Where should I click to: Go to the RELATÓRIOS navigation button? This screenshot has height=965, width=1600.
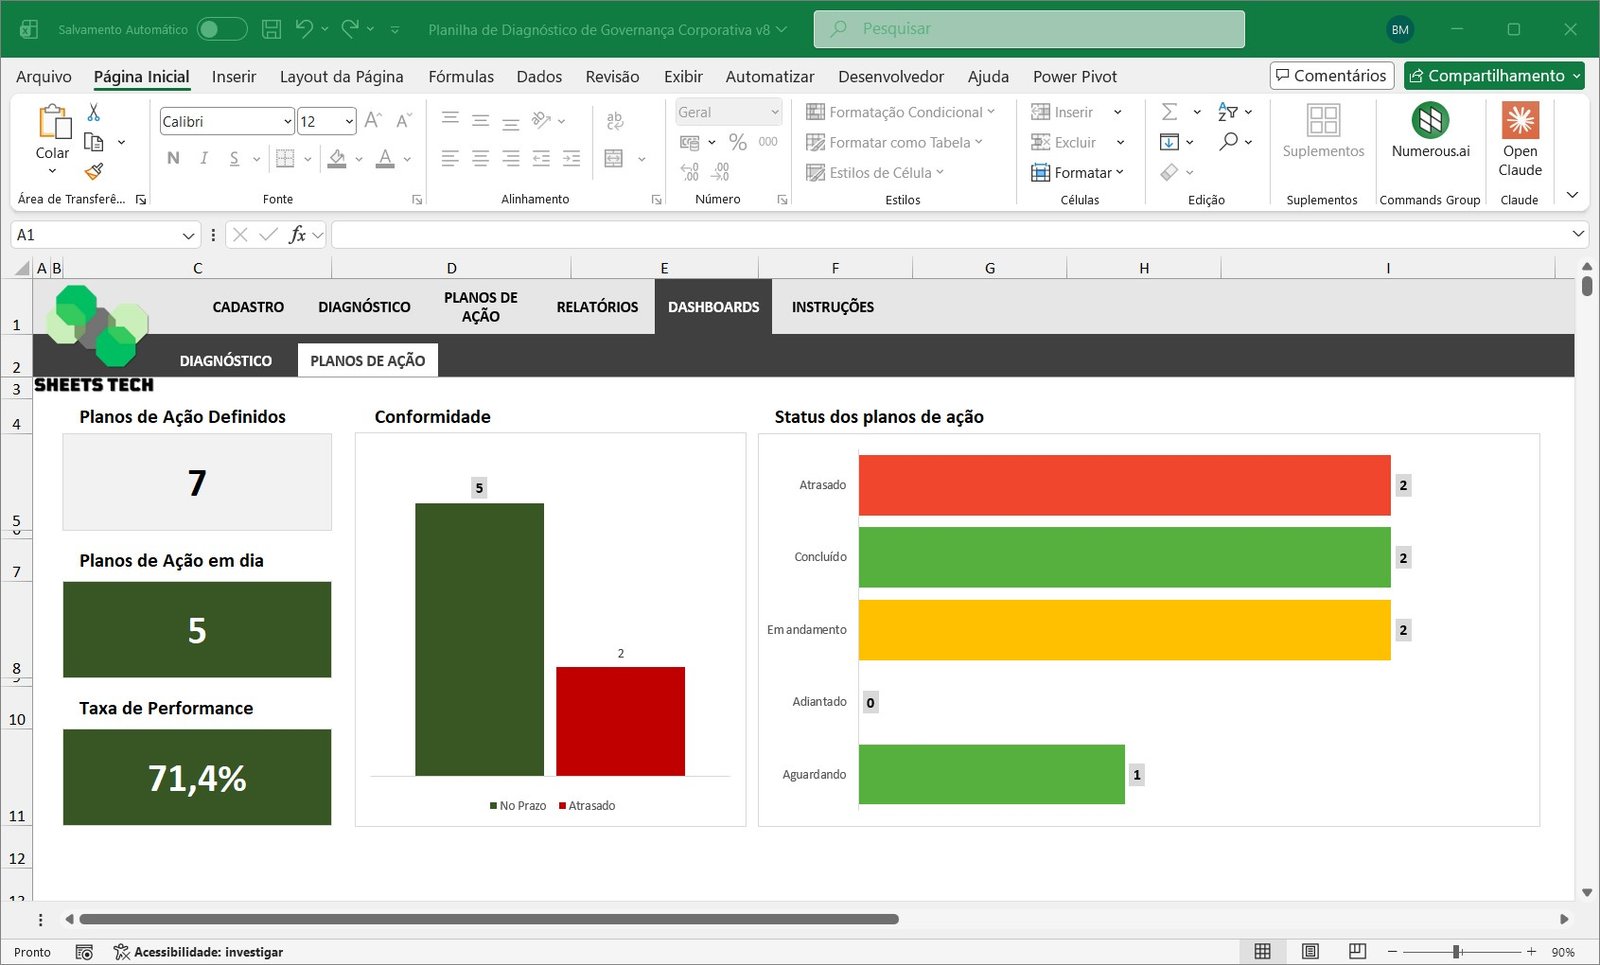pyautogui.click(x=597, y=307)
